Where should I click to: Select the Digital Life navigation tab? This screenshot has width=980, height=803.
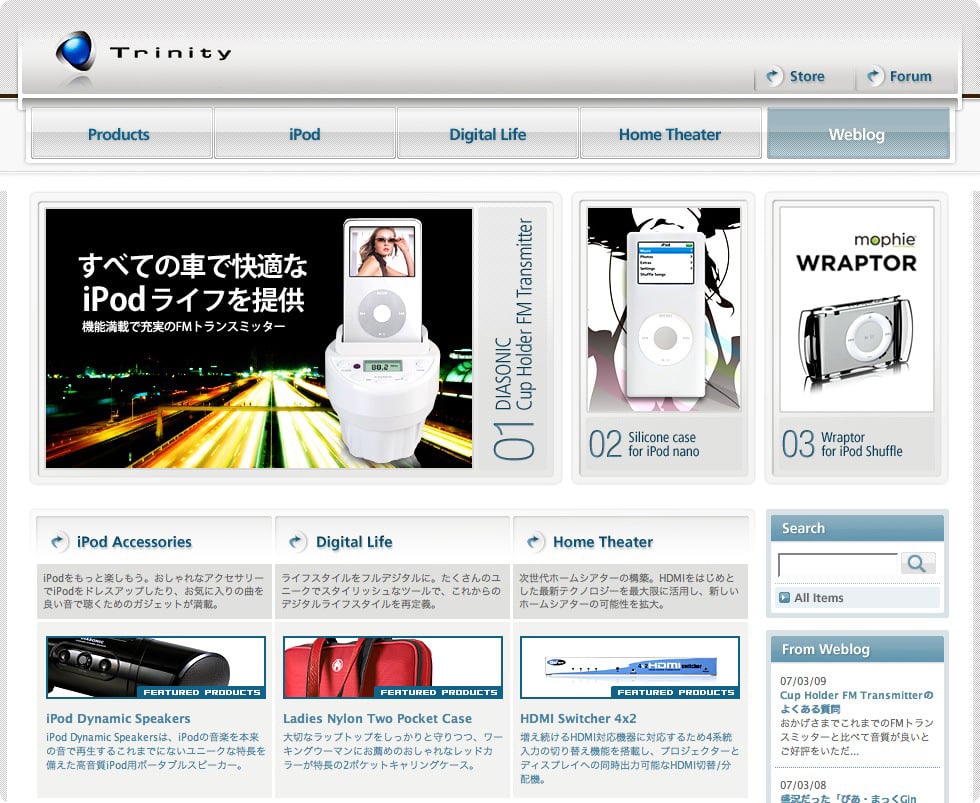coord(487,134)
